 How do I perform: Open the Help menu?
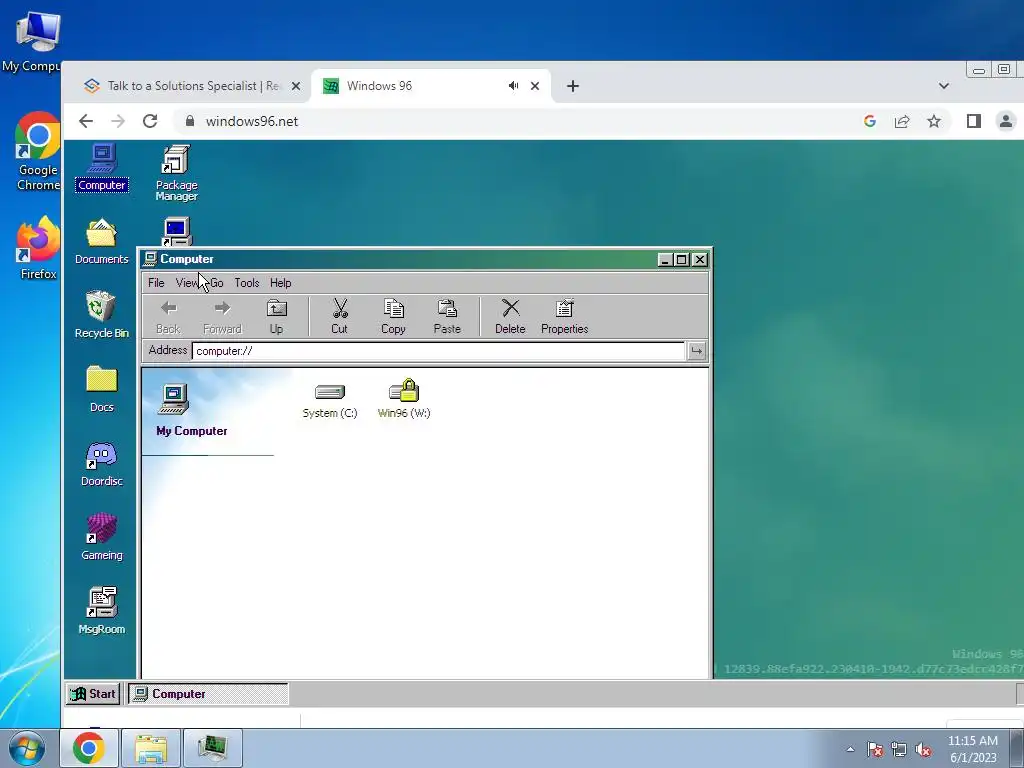tap(281, 283)
